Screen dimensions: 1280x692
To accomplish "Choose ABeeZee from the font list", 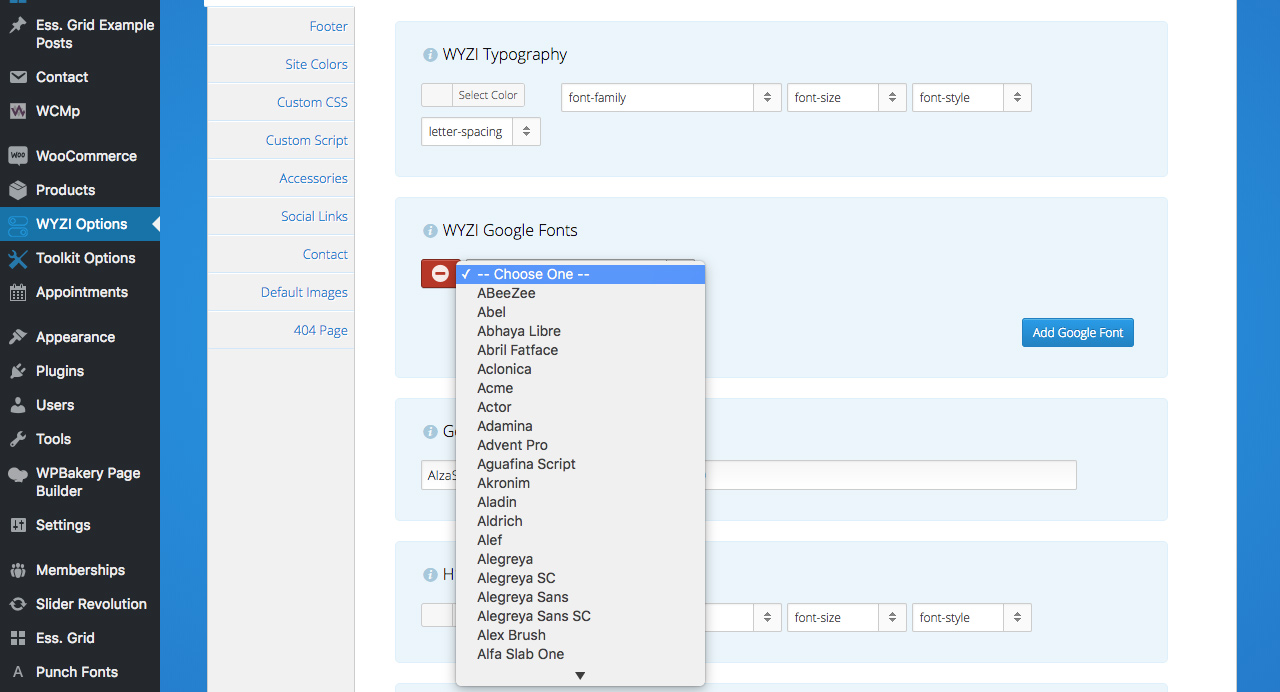I will coord(581,293).
